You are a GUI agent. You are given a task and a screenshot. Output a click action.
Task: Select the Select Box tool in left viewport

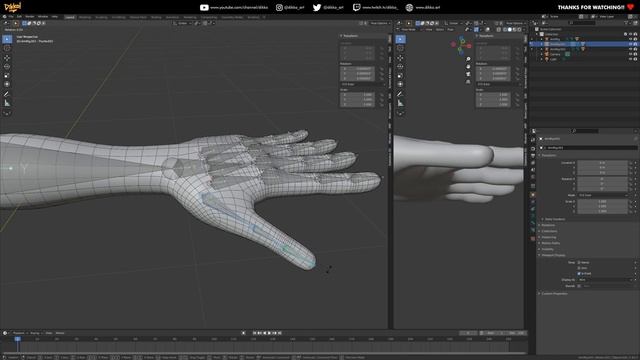click(7, 39)
